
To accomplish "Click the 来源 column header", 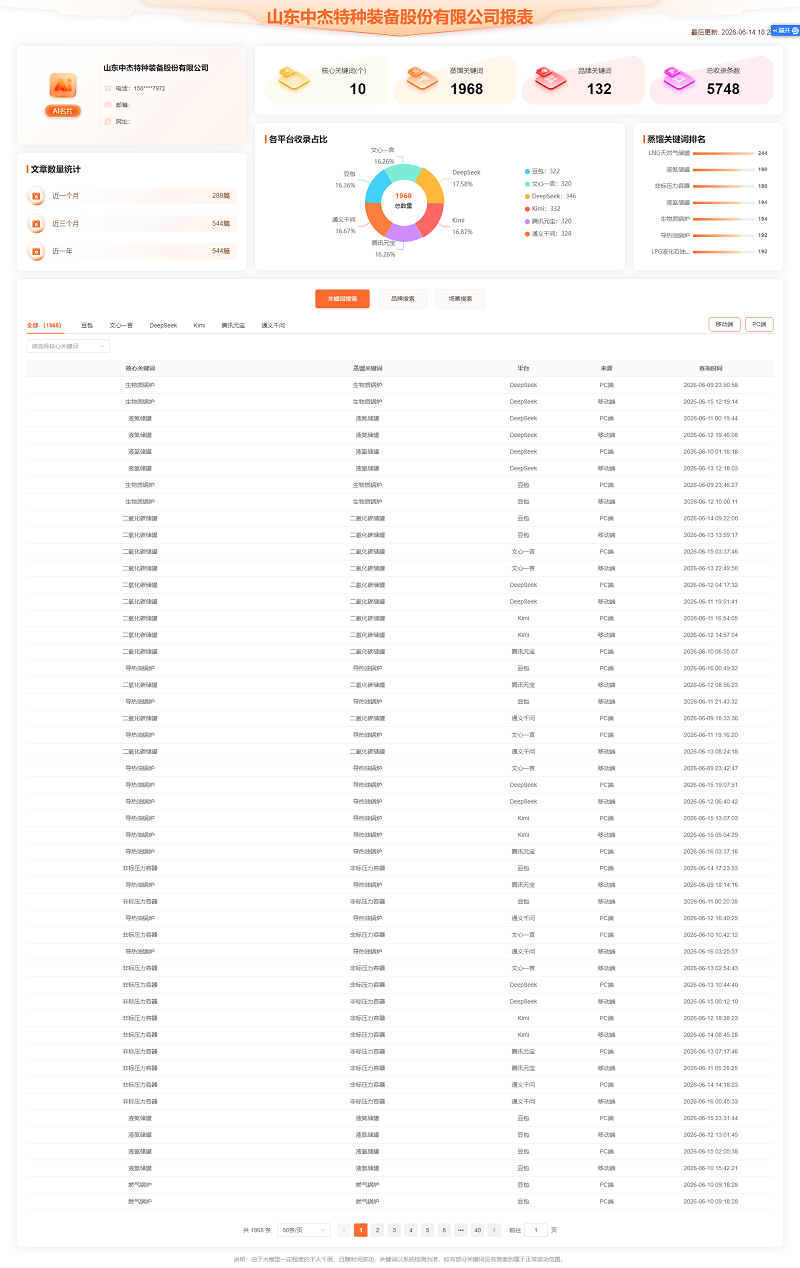I will pos(607,368).
